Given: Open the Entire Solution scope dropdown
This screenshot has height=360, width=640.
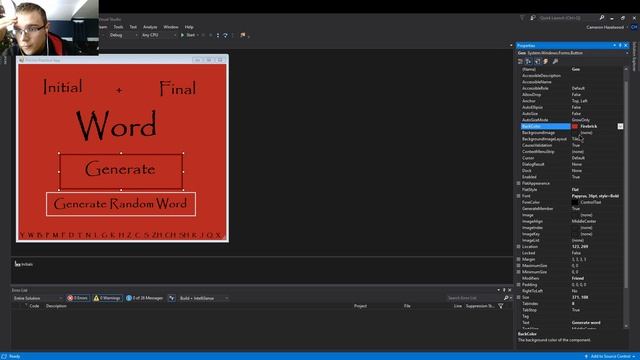Looking at the screenshot, I should (x=38, y=298).
